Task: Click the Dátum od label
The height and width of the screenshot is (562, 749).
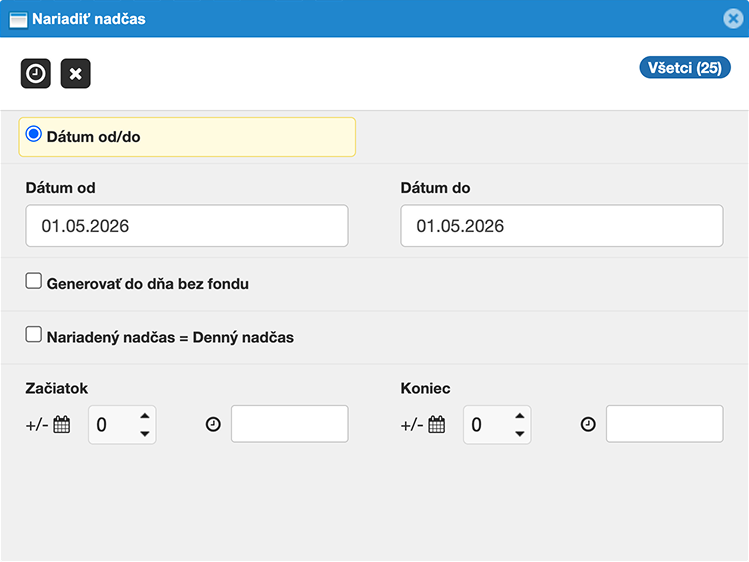Action: (x=60, y=188)
